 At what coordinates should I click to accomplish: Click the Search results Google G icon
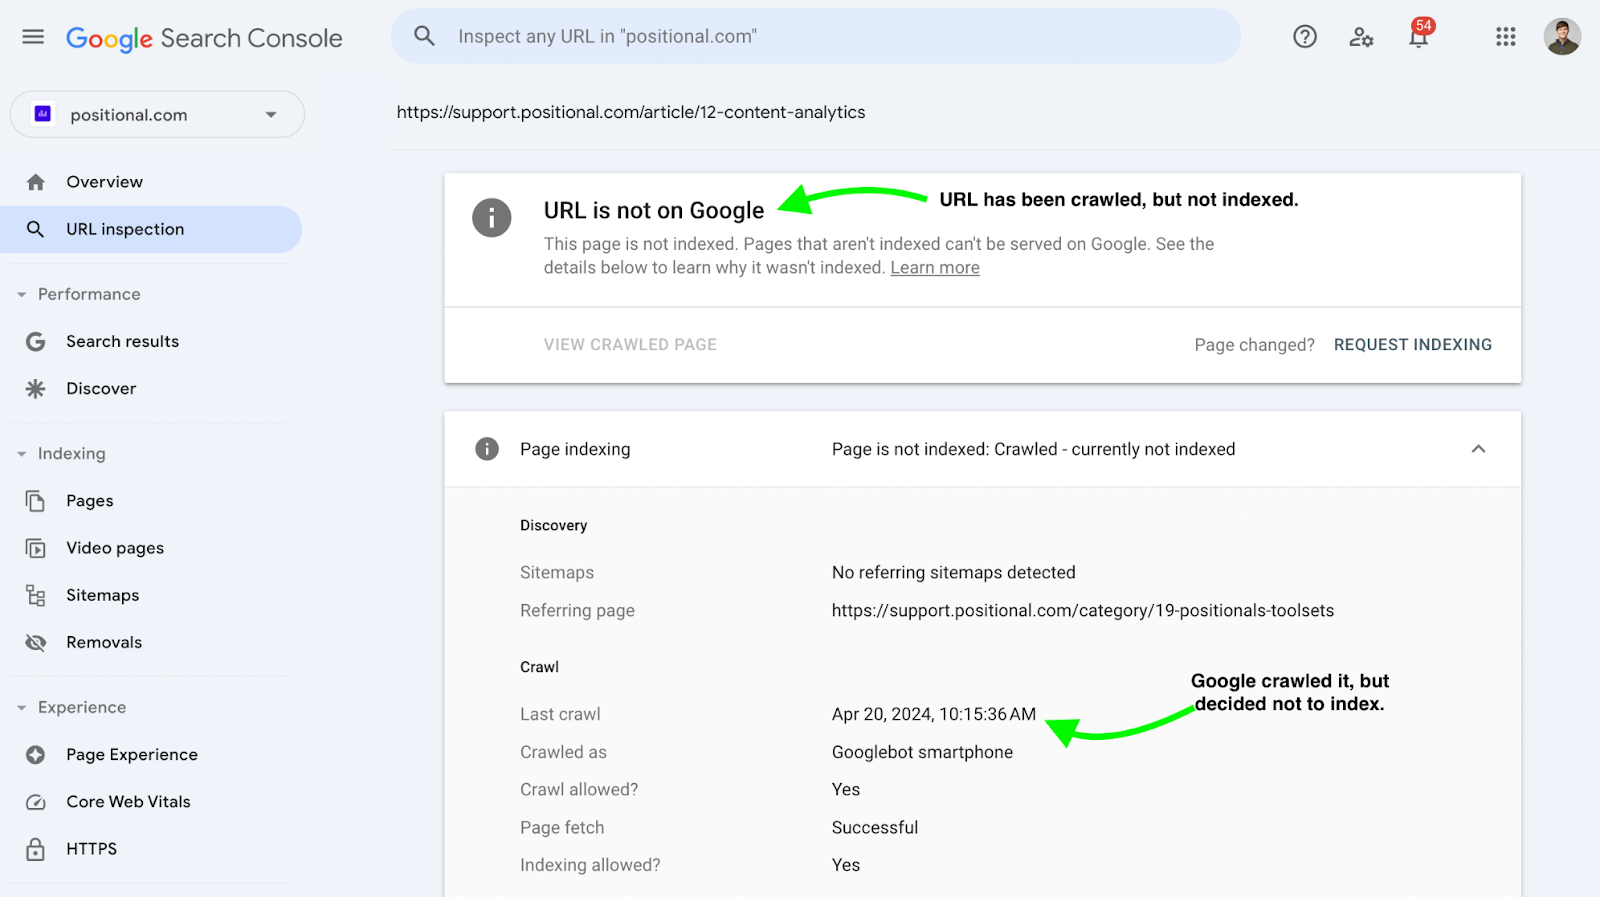(x=36, y=342)
